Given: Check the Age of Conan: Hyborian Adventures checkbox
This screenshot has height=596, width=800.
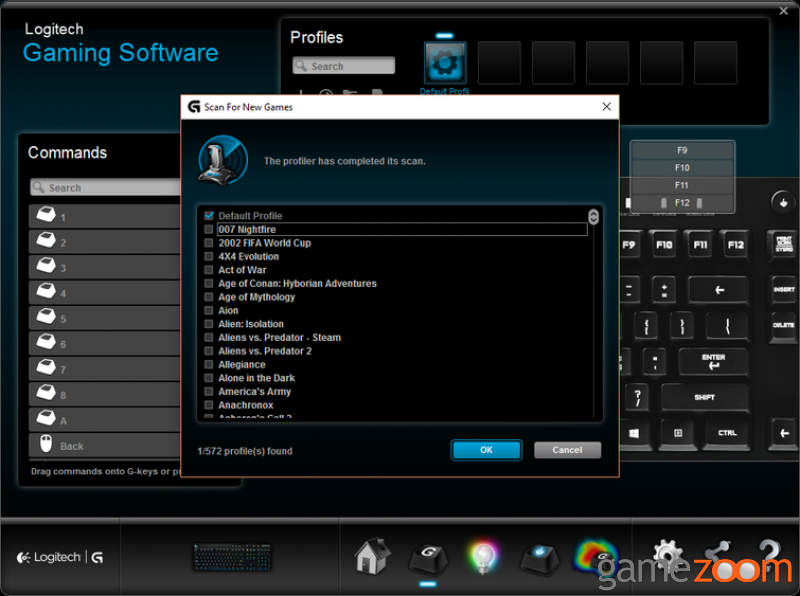Looking at the screenshot, I should click(209, 283).
